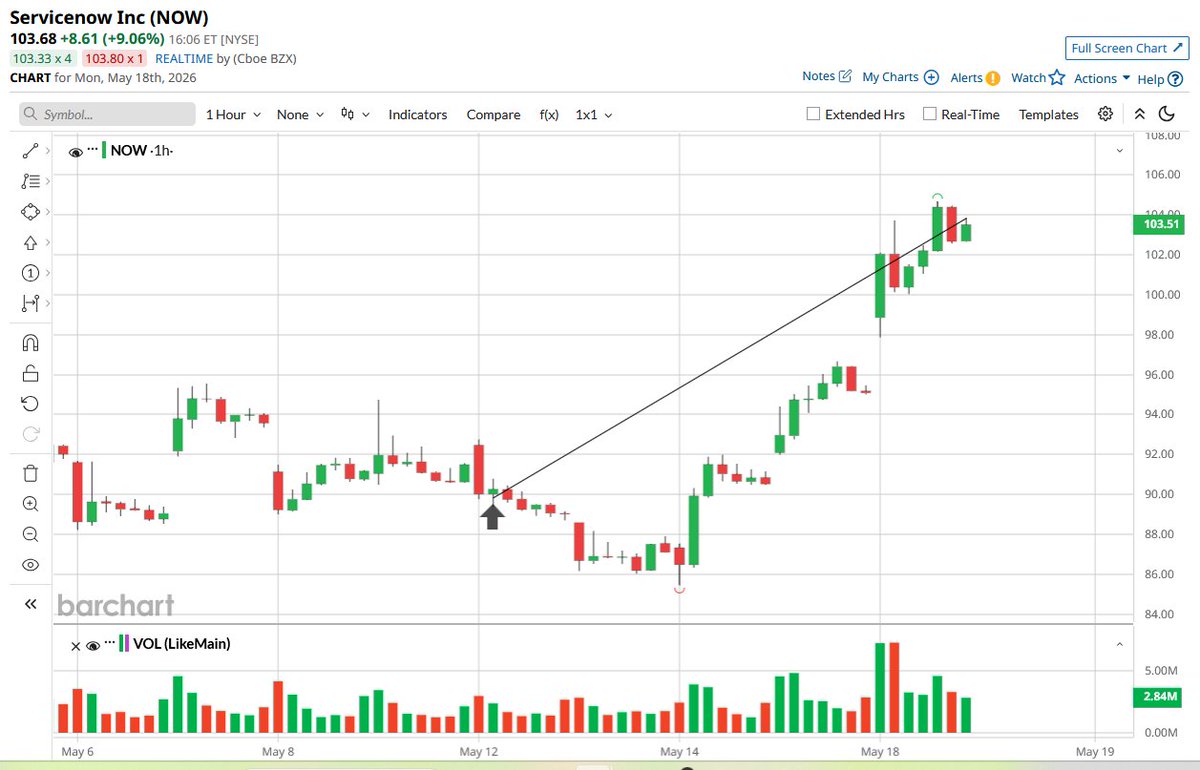Click the Notes pencil icon
Screen dimensions: 1200x770
pyautogui.click(x=845, y=76)
